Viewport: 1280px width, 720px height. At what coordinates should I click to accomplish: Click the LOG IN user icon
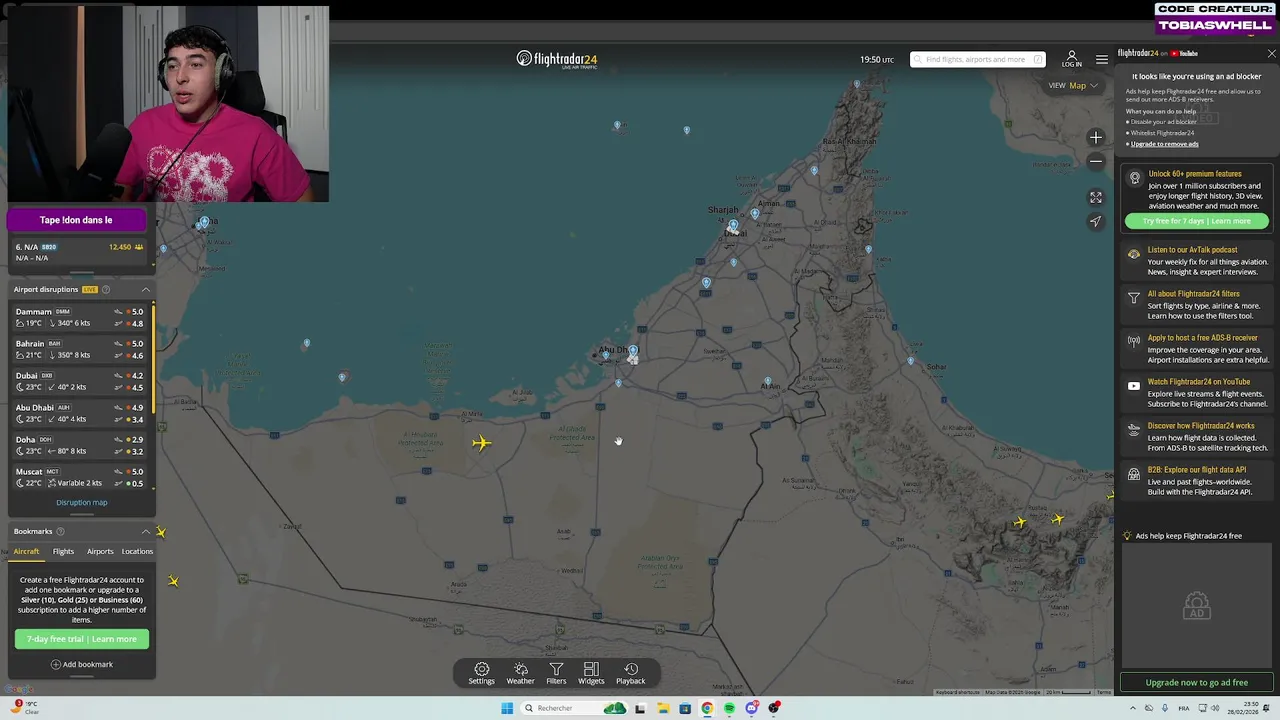[x=1071, y=59]
